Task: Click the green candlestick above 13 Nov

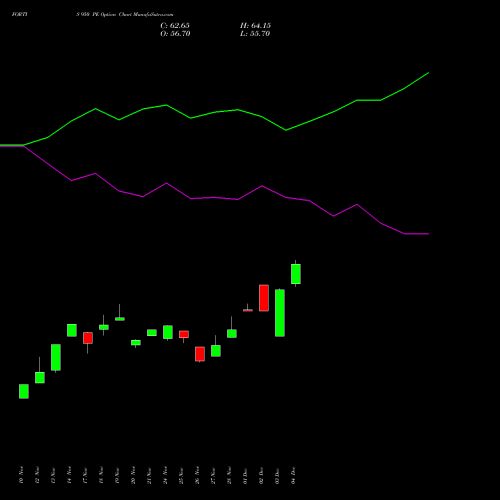Action: pyautogui.click(x=56, y=357)
